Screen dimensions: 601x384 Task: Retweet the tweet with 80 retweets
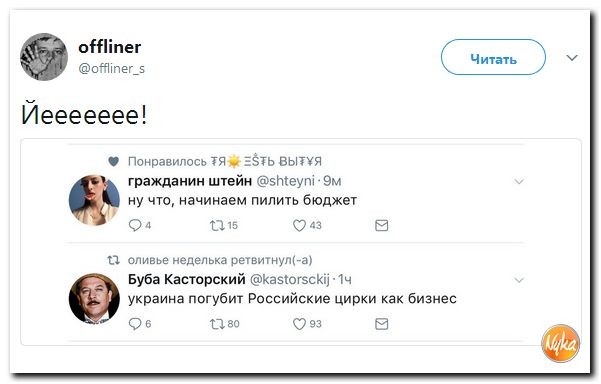(217, 324)
